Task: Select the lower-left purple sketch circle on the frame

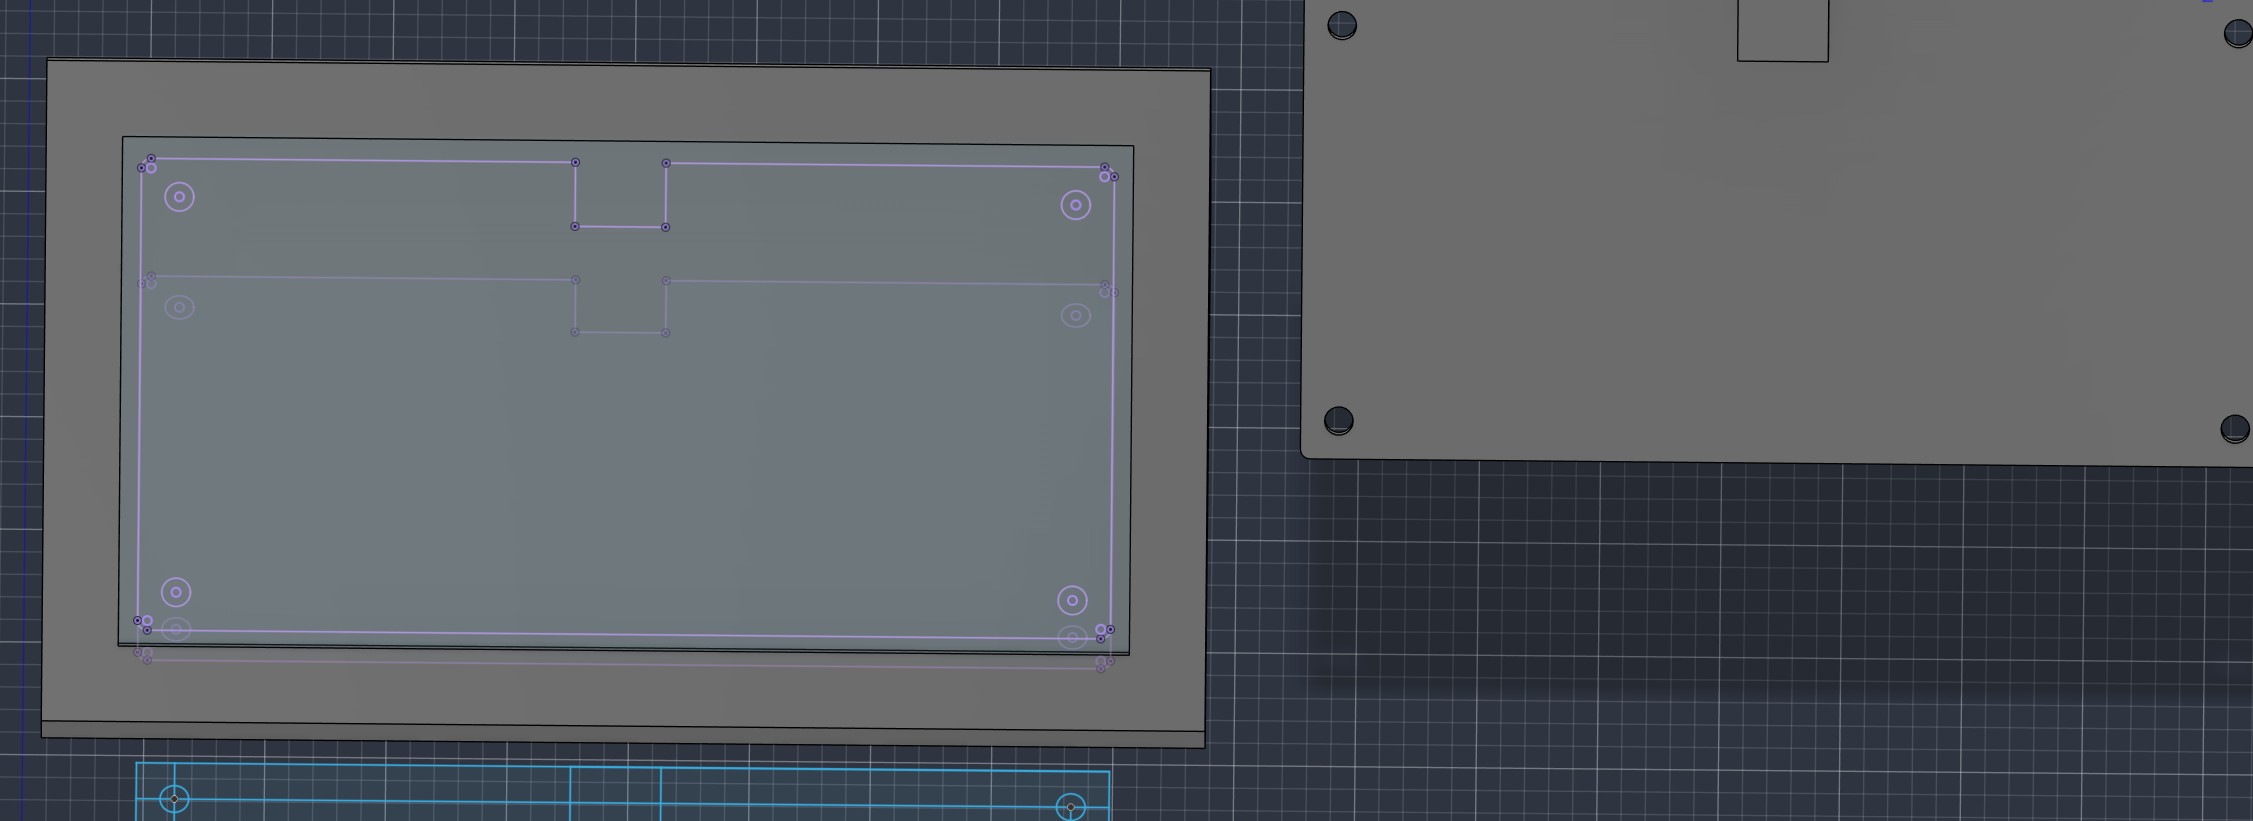Action: (176, 593)
